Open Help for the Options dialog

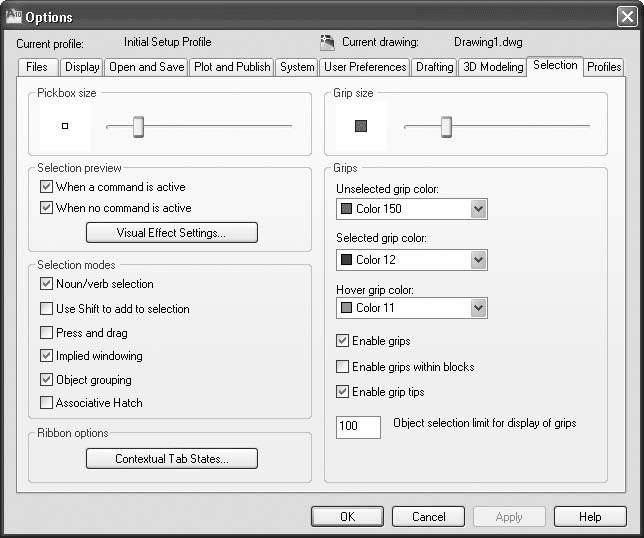pos(590,517)
